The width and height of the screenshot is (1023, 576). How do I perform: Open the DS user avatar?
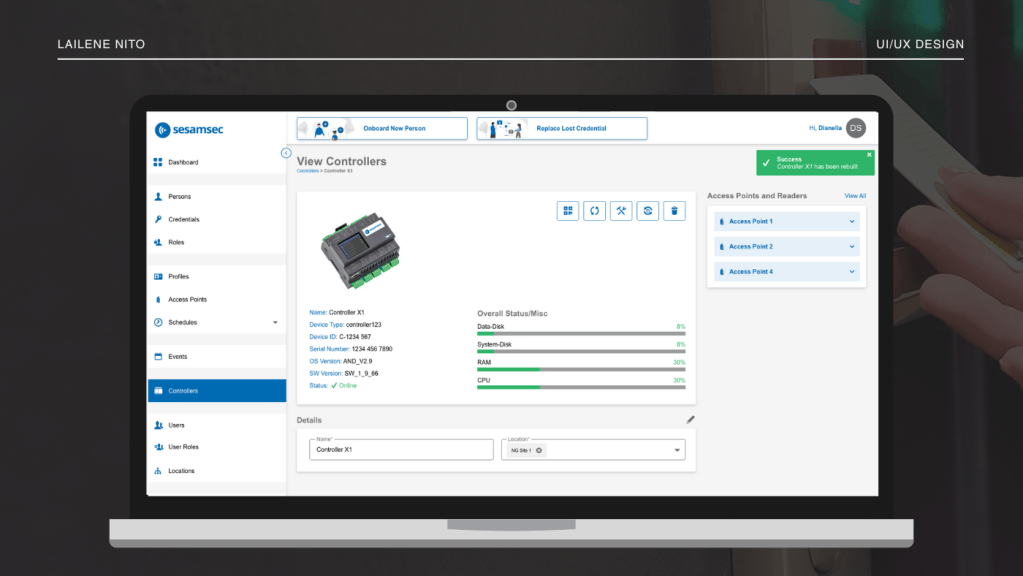pos(855,128)
